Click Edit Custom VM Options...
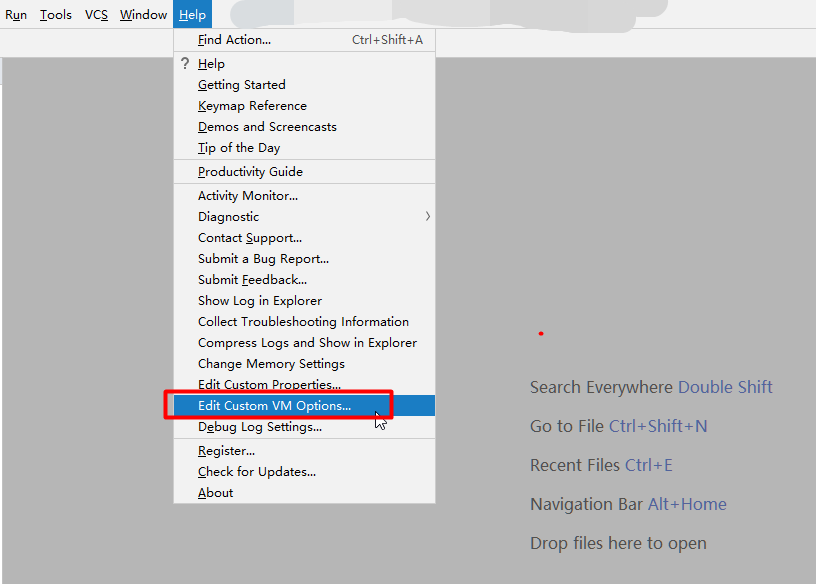Viewport: 816px width, 584px height. [304, 405]
